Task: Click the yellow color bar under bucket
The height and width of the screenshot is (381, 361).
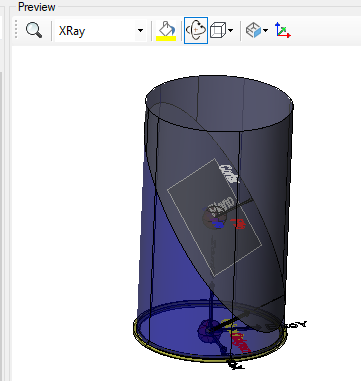Action: [x=166, y=38]
